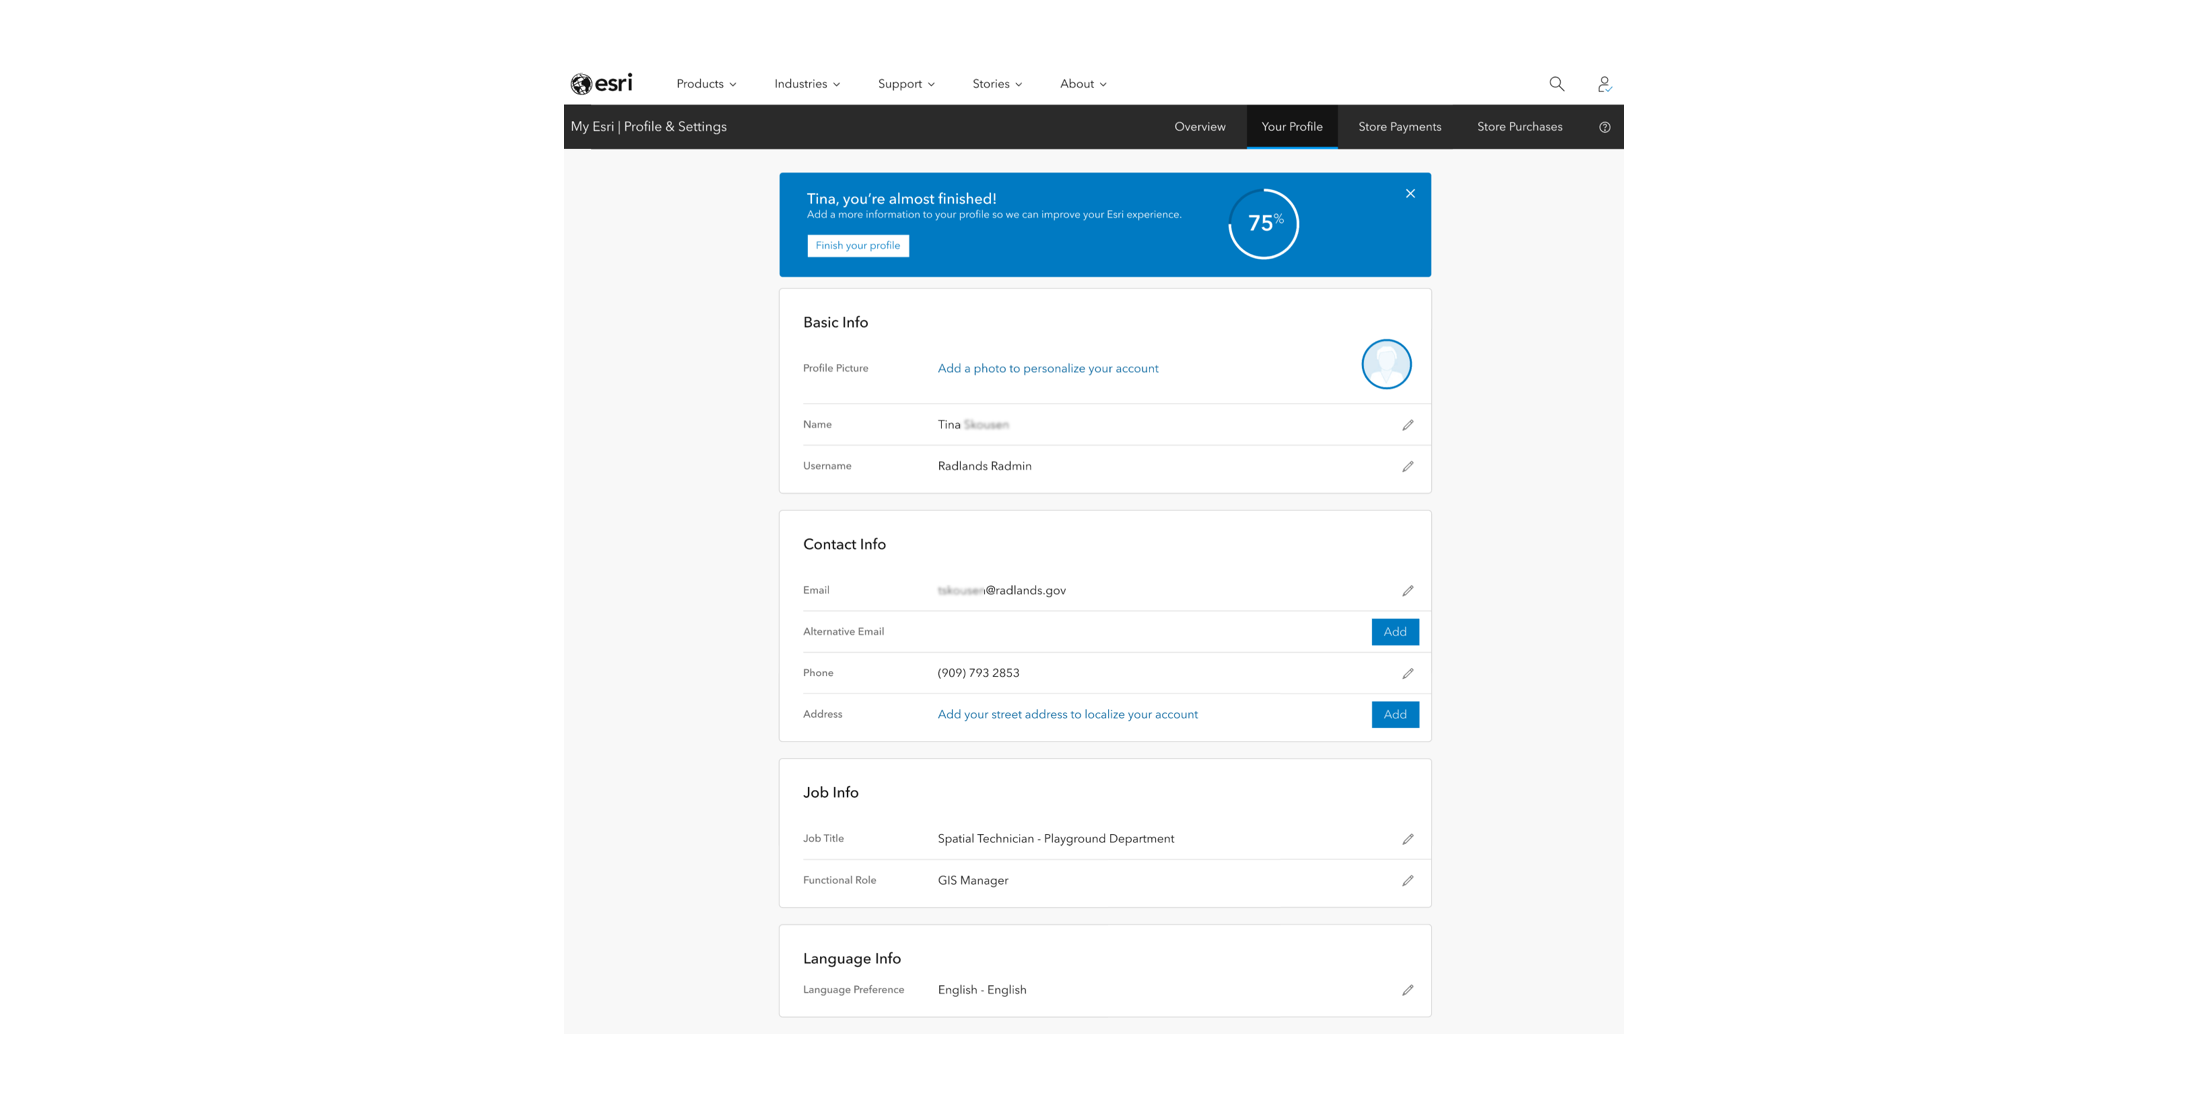Dismiss the profile completion banner
2188x1098 pixels.
coord(1410,193)
